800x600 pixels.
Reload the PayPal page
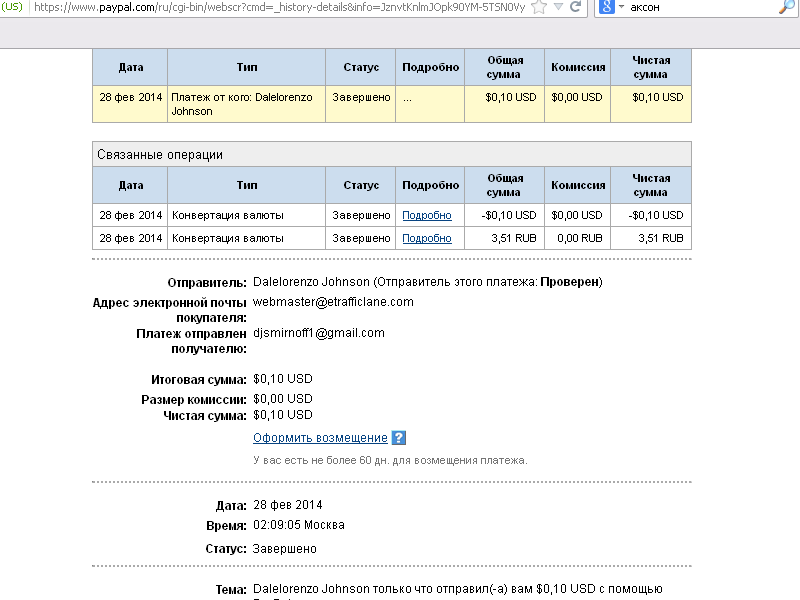click(576, 7)
